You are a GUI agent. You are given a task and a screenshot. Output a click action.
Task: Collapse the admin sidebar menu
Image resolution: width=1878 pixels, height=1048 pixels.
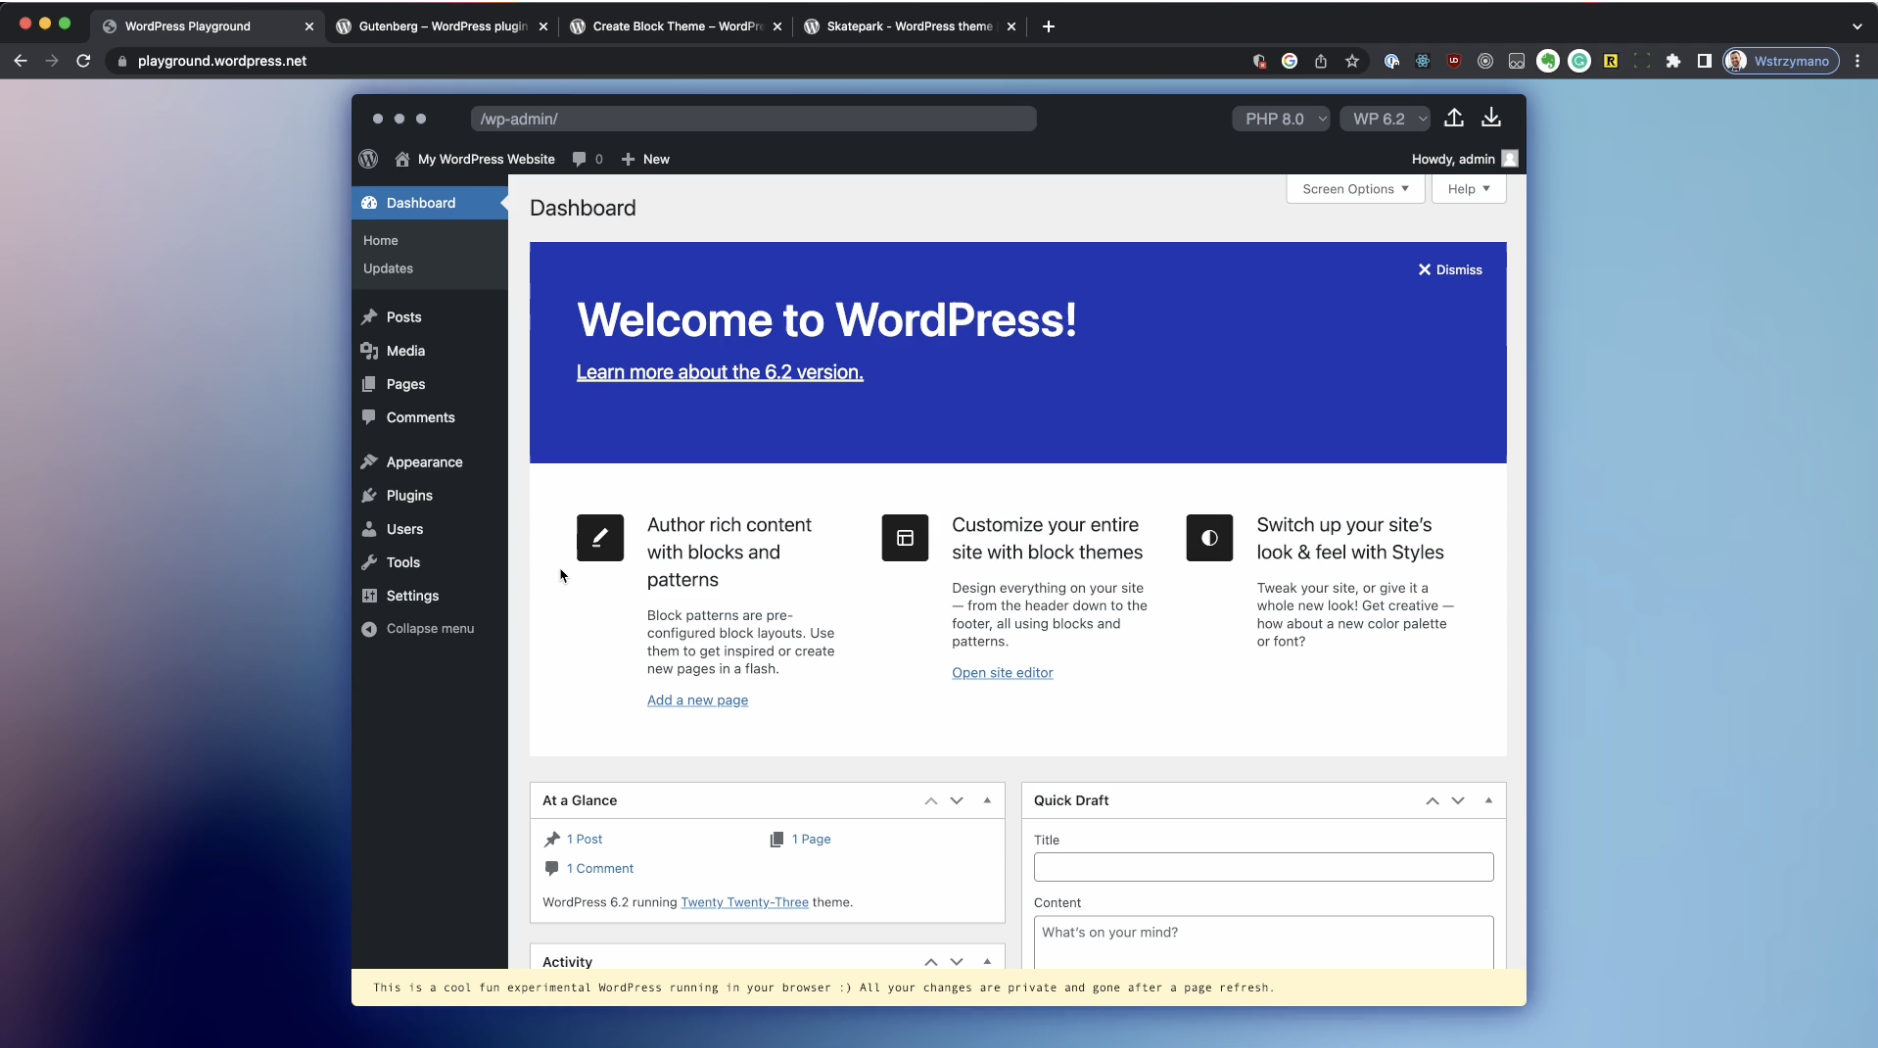point(429,629)
